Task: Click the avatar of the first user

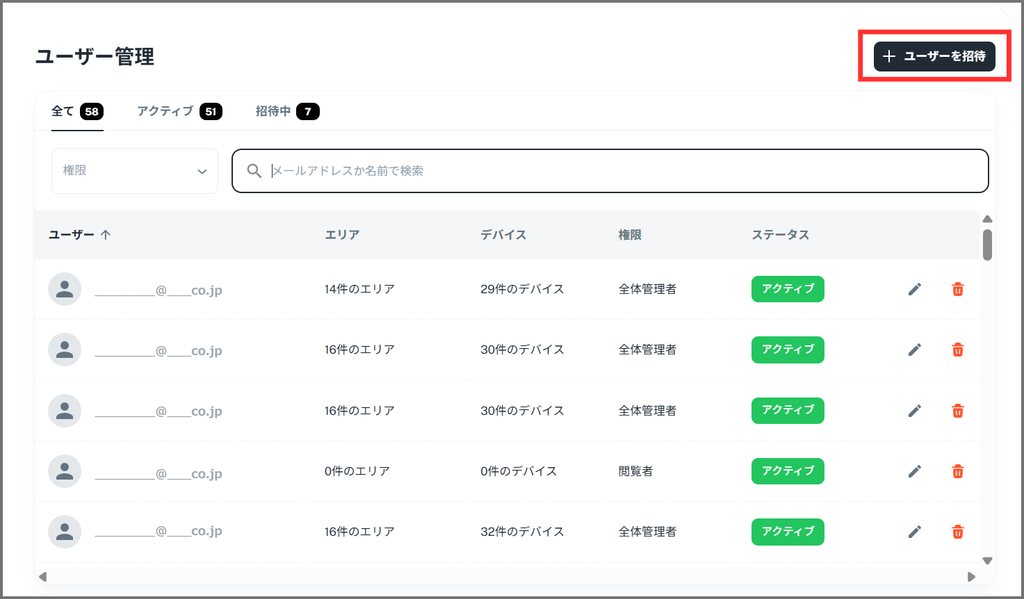Action: [65, 290]
